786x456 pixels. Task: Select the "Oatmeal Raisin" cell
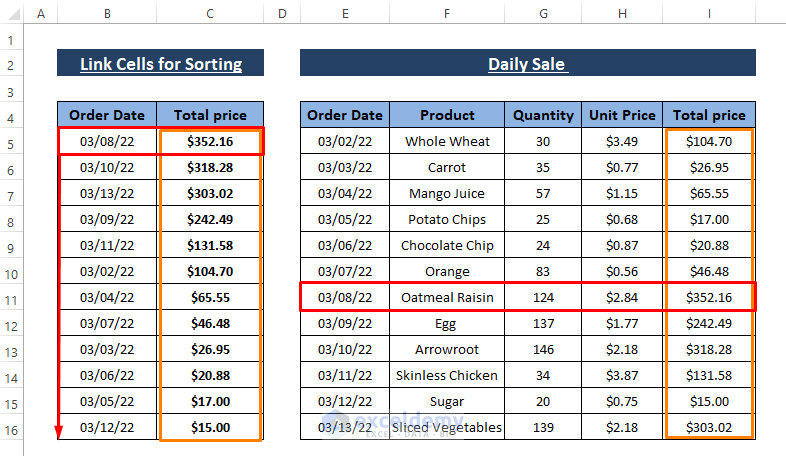447,297
